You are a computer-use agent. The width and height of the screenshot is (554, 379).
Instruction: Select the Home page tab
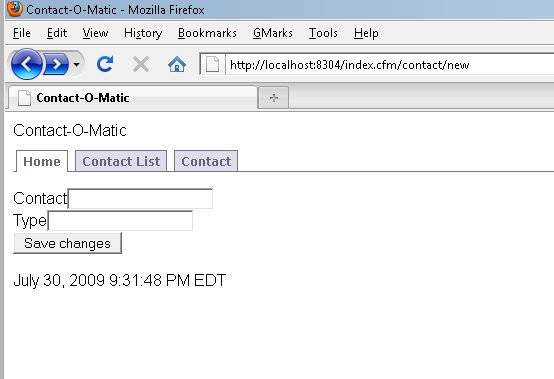42,161
